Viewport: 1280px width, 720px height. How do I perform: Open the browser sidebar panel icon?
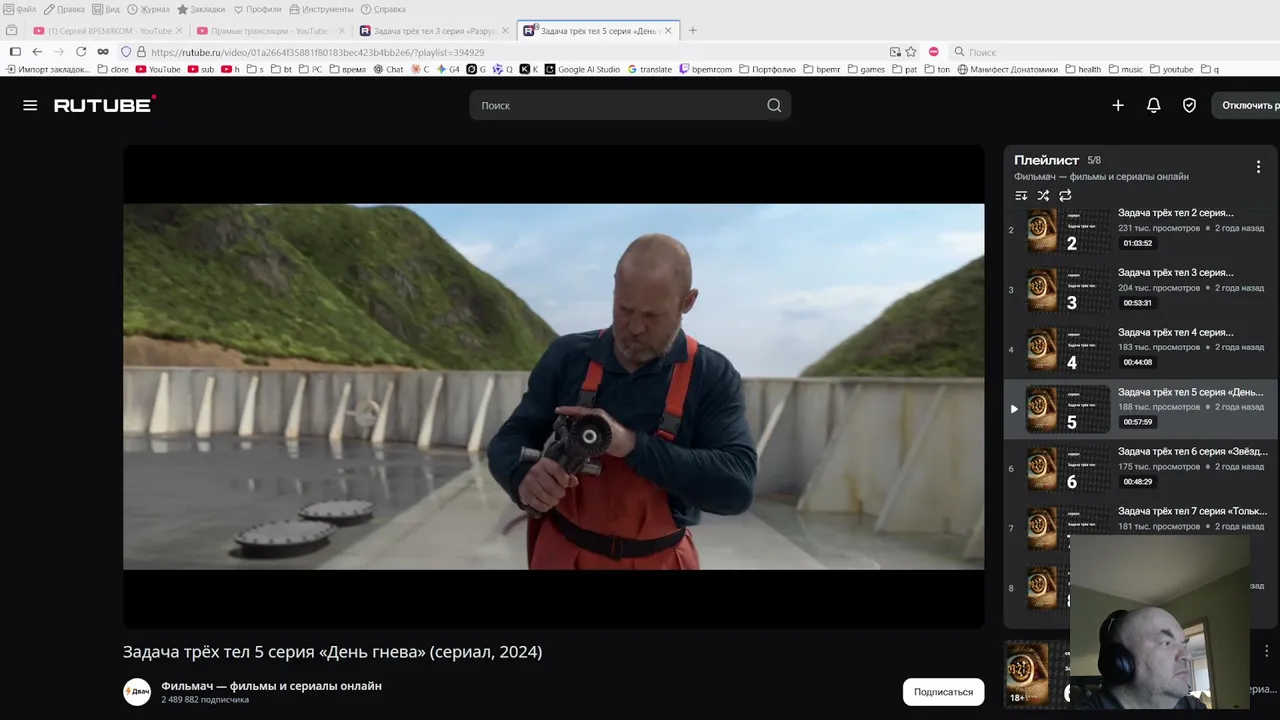pyautogui.click(x=15, y=52)
